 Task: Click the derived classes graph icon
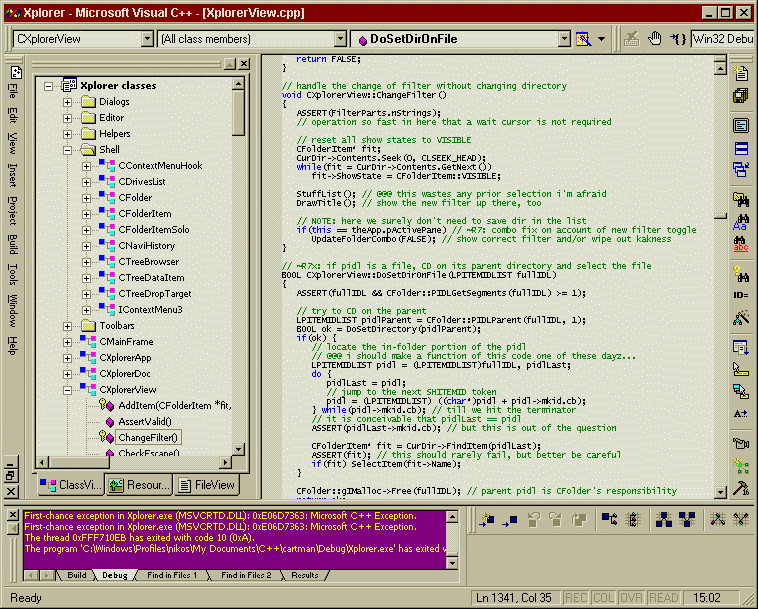pyautogui.click(x=664, y=520)
